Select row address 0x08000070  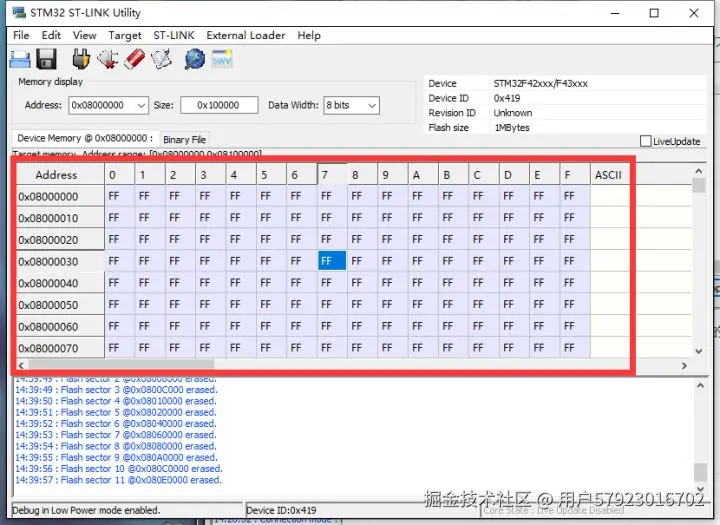(60, 348)
